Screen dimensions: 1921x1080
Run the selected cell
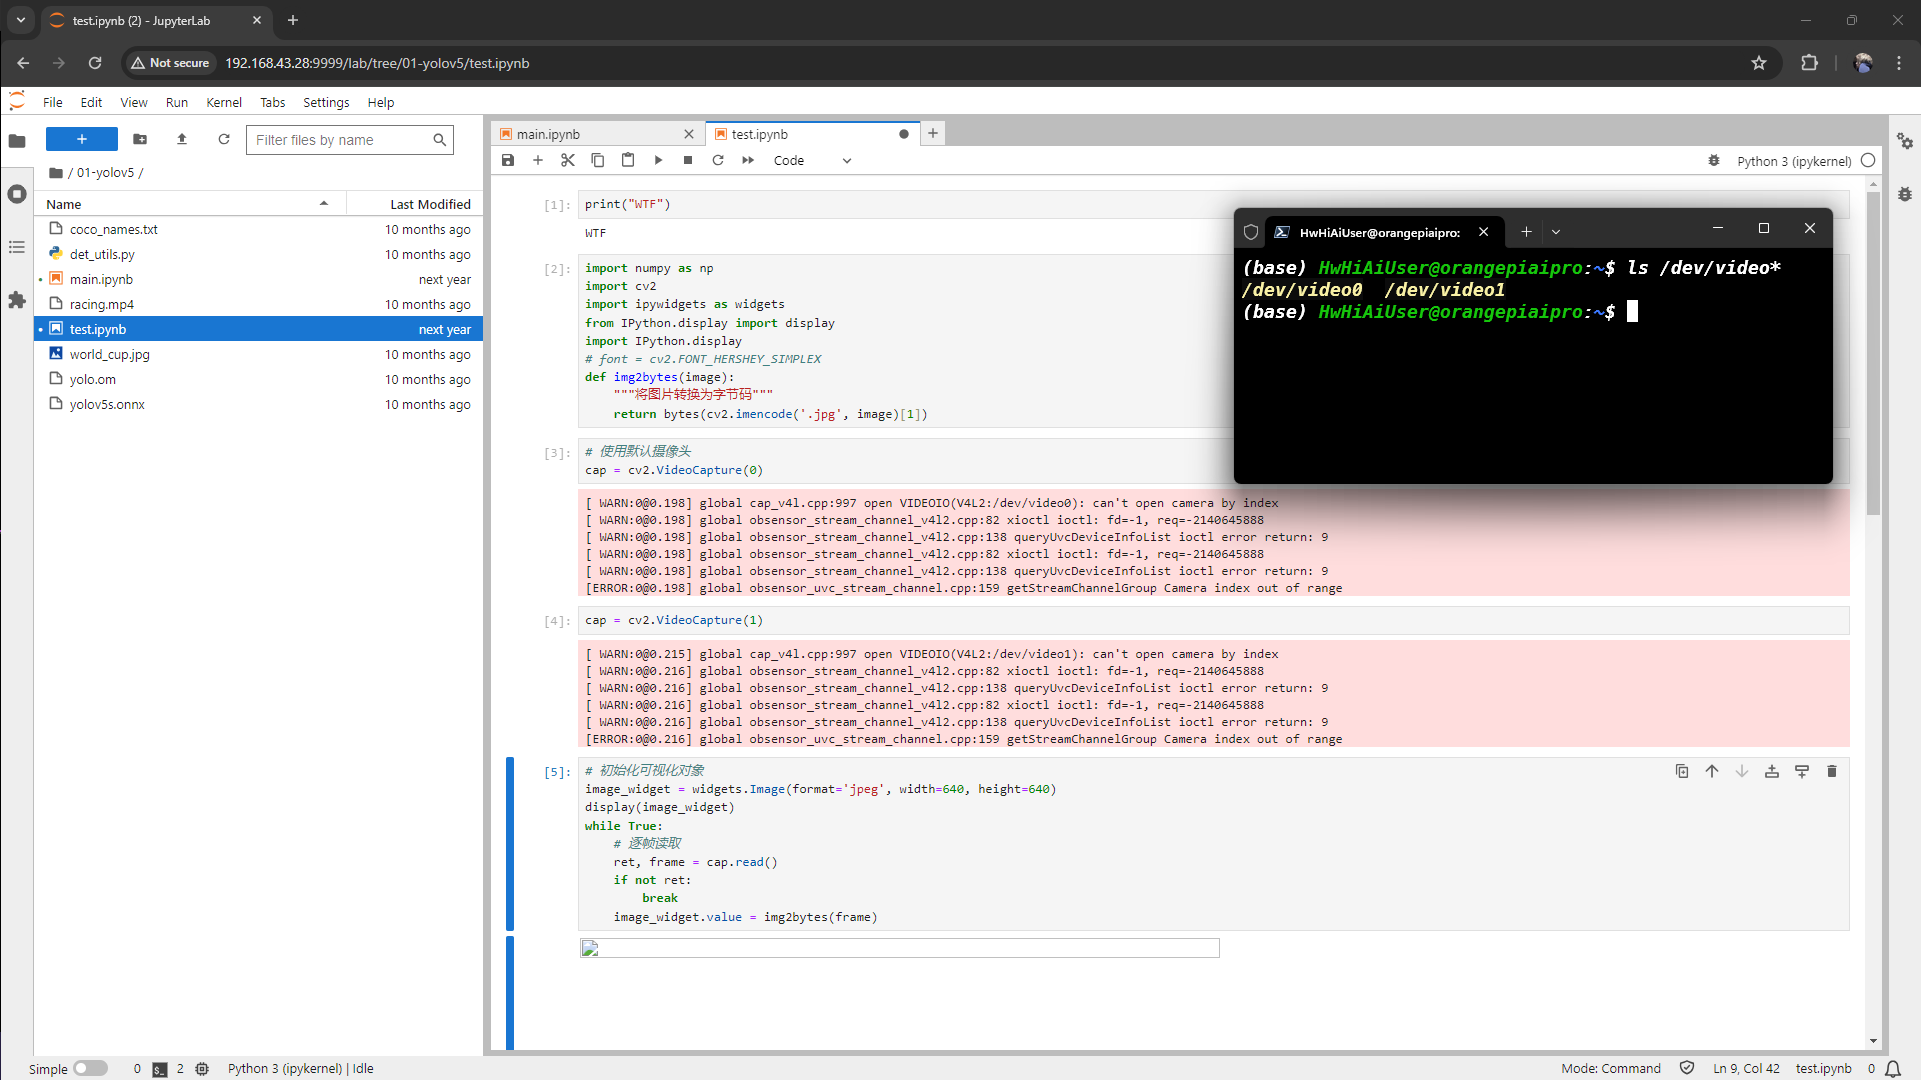[658, 160]
